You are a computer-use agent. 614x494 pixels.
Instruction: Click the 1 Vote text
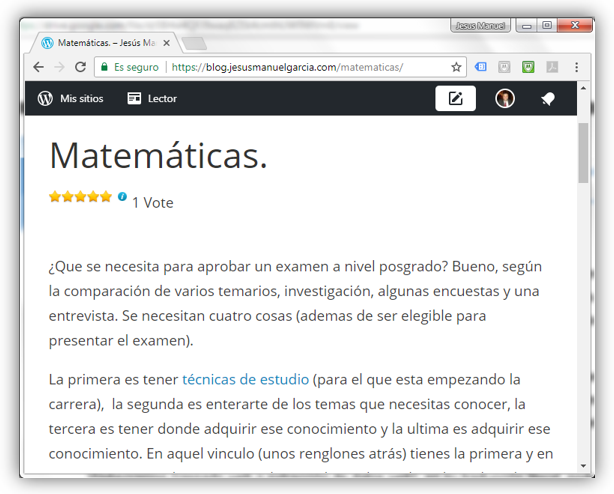(x=153, y=203)
